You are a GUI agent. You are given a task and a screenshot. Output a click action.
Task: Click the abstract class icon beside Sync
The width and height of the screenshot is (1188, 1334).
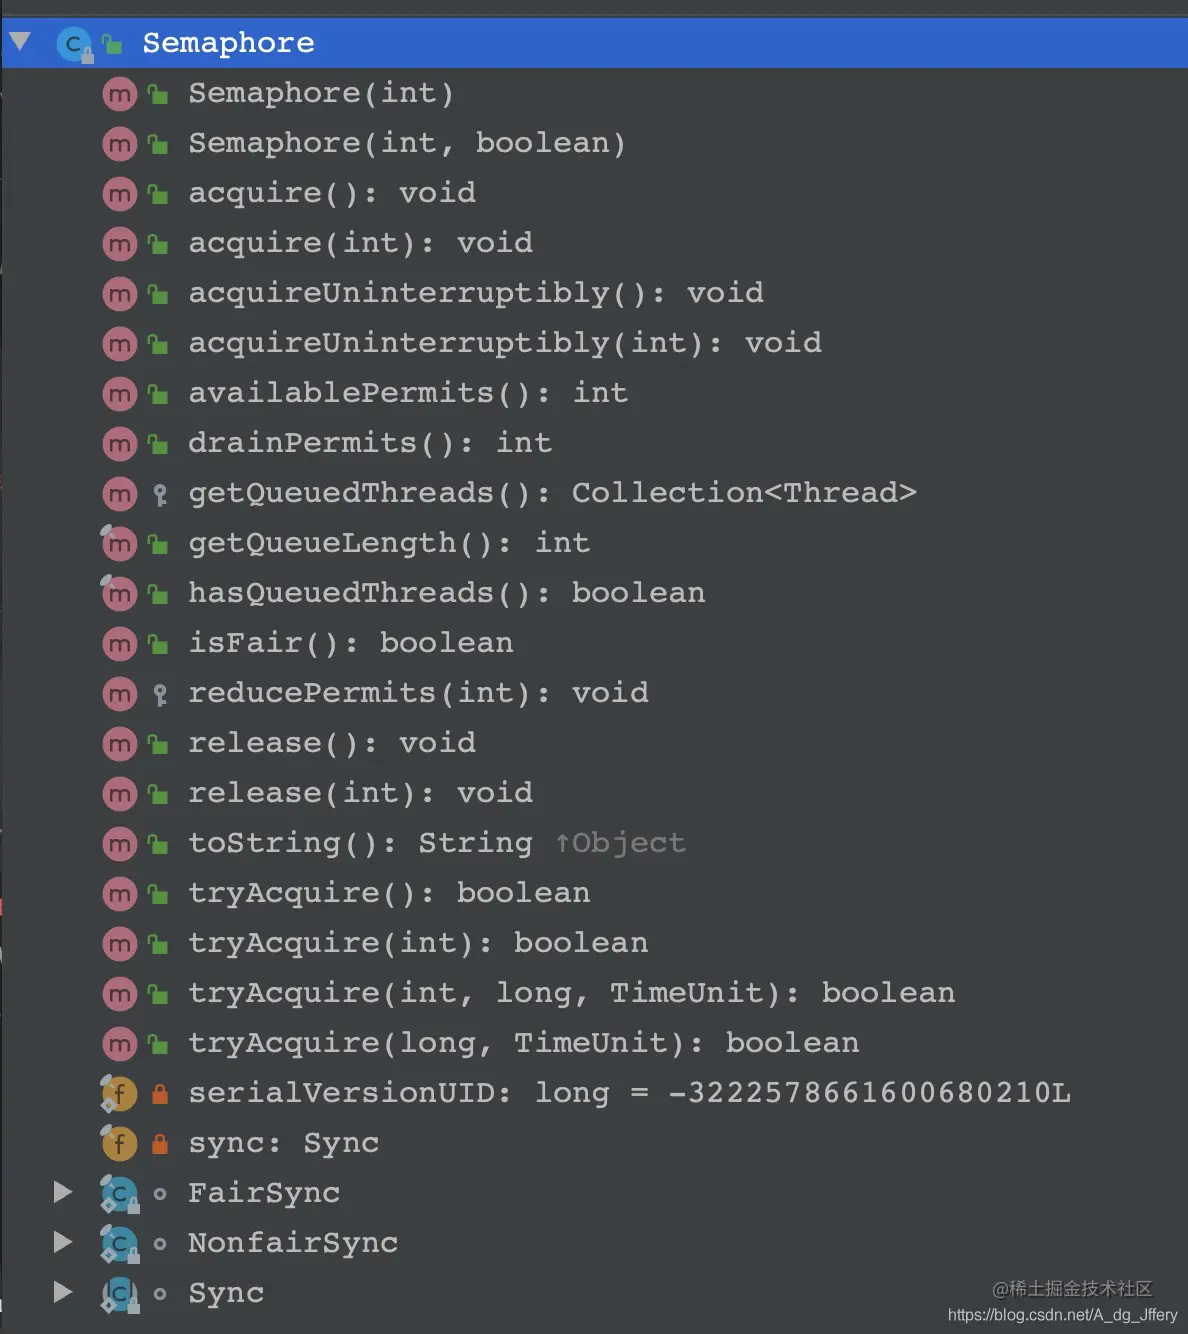119,1293
